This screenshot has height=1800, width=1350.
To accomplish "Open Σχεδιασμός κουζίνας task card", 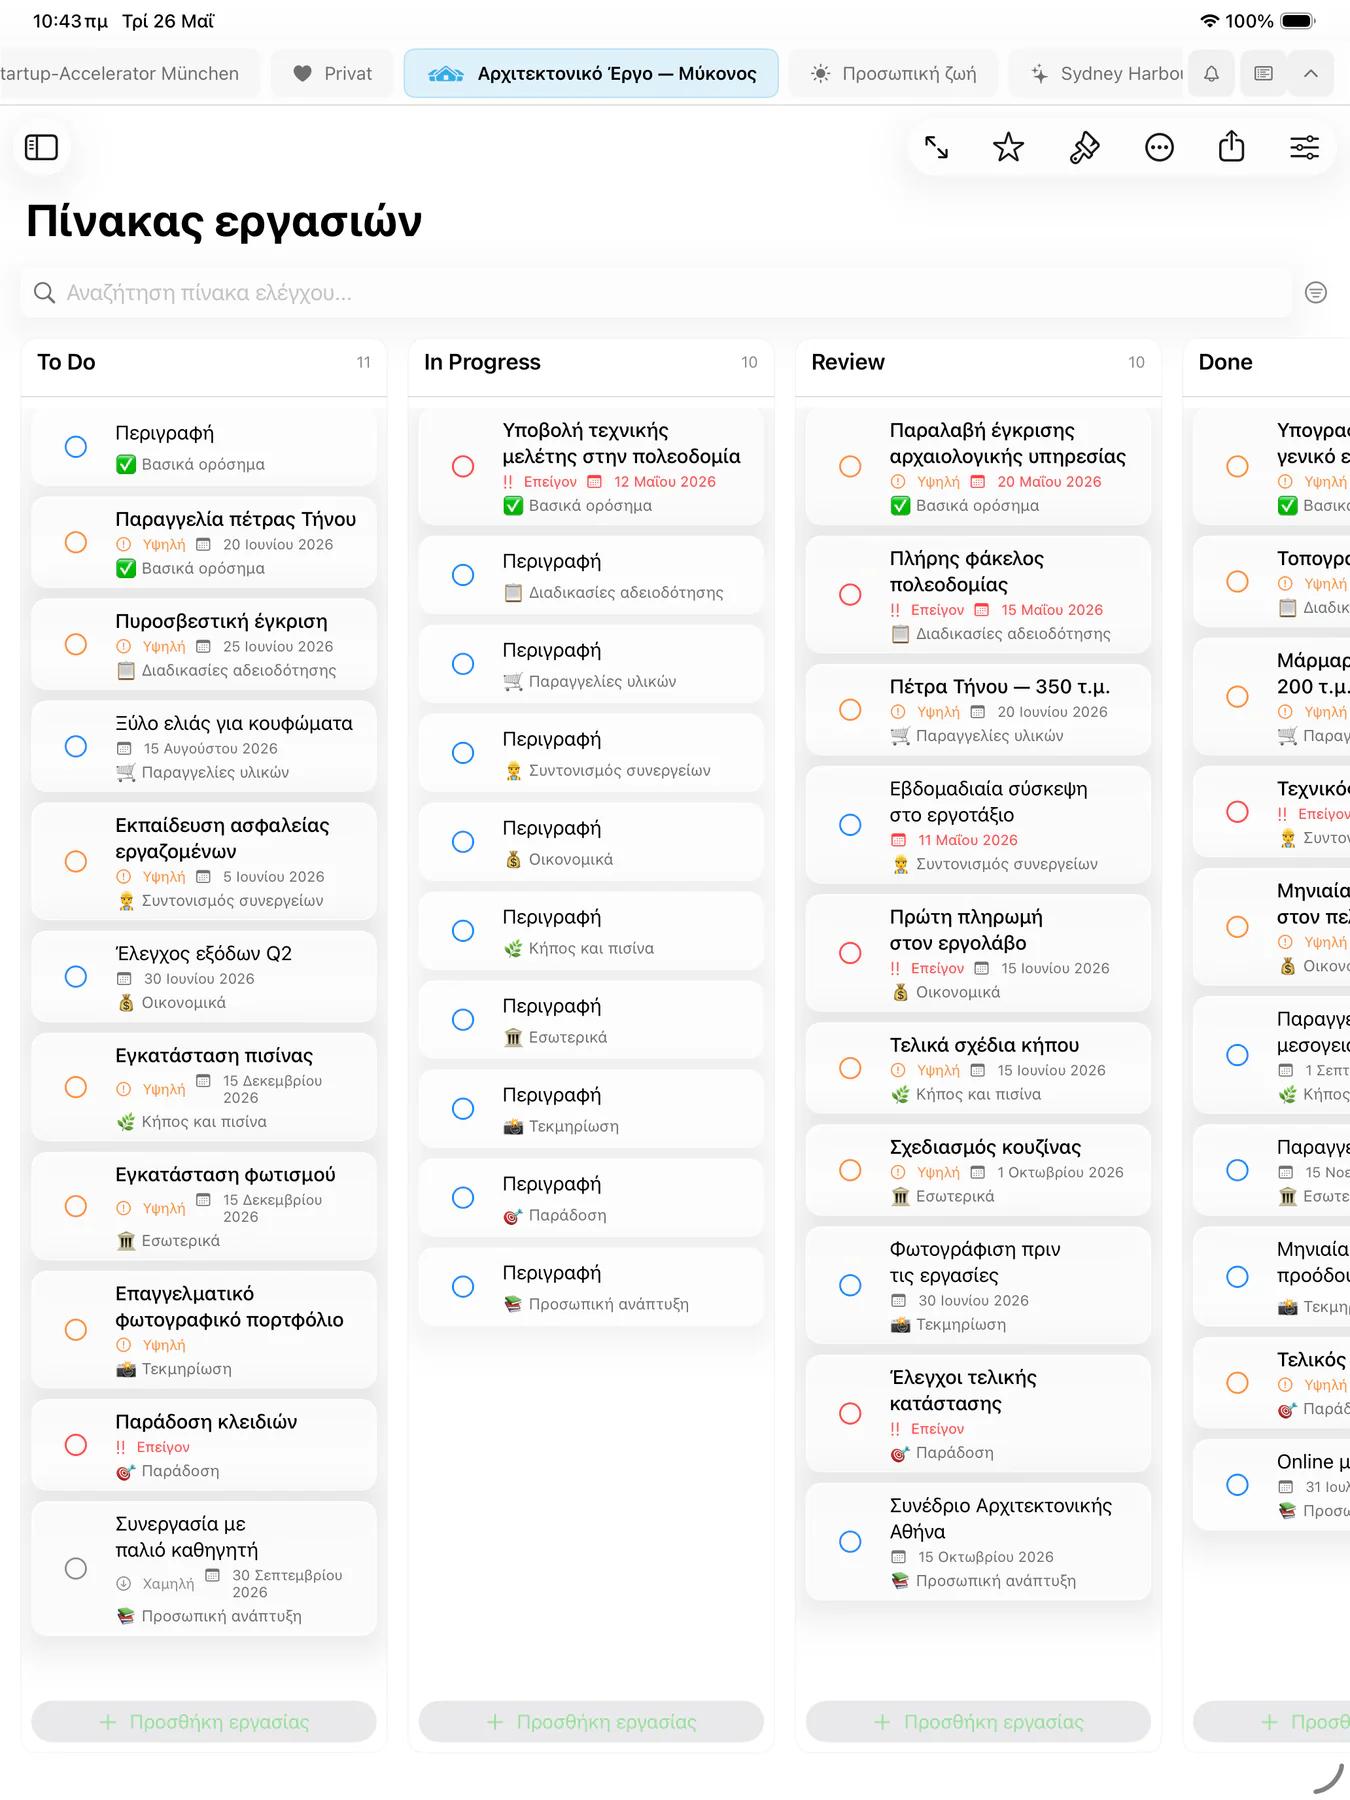I will point(978,1170).
